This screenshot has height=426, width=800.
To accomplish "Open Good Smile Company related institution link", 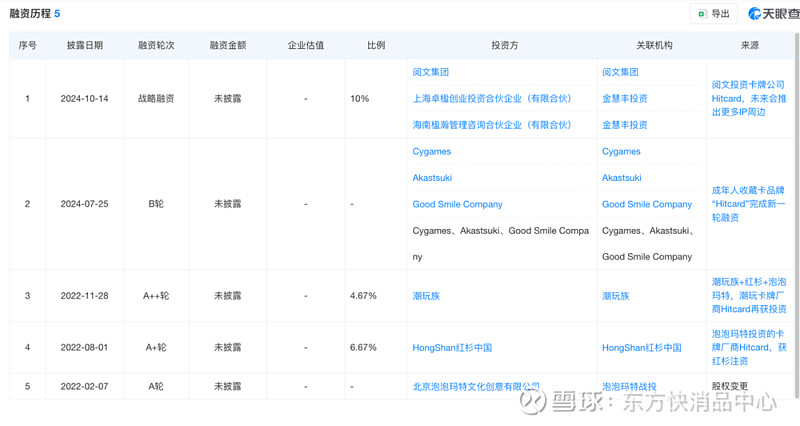I will 647,204.
